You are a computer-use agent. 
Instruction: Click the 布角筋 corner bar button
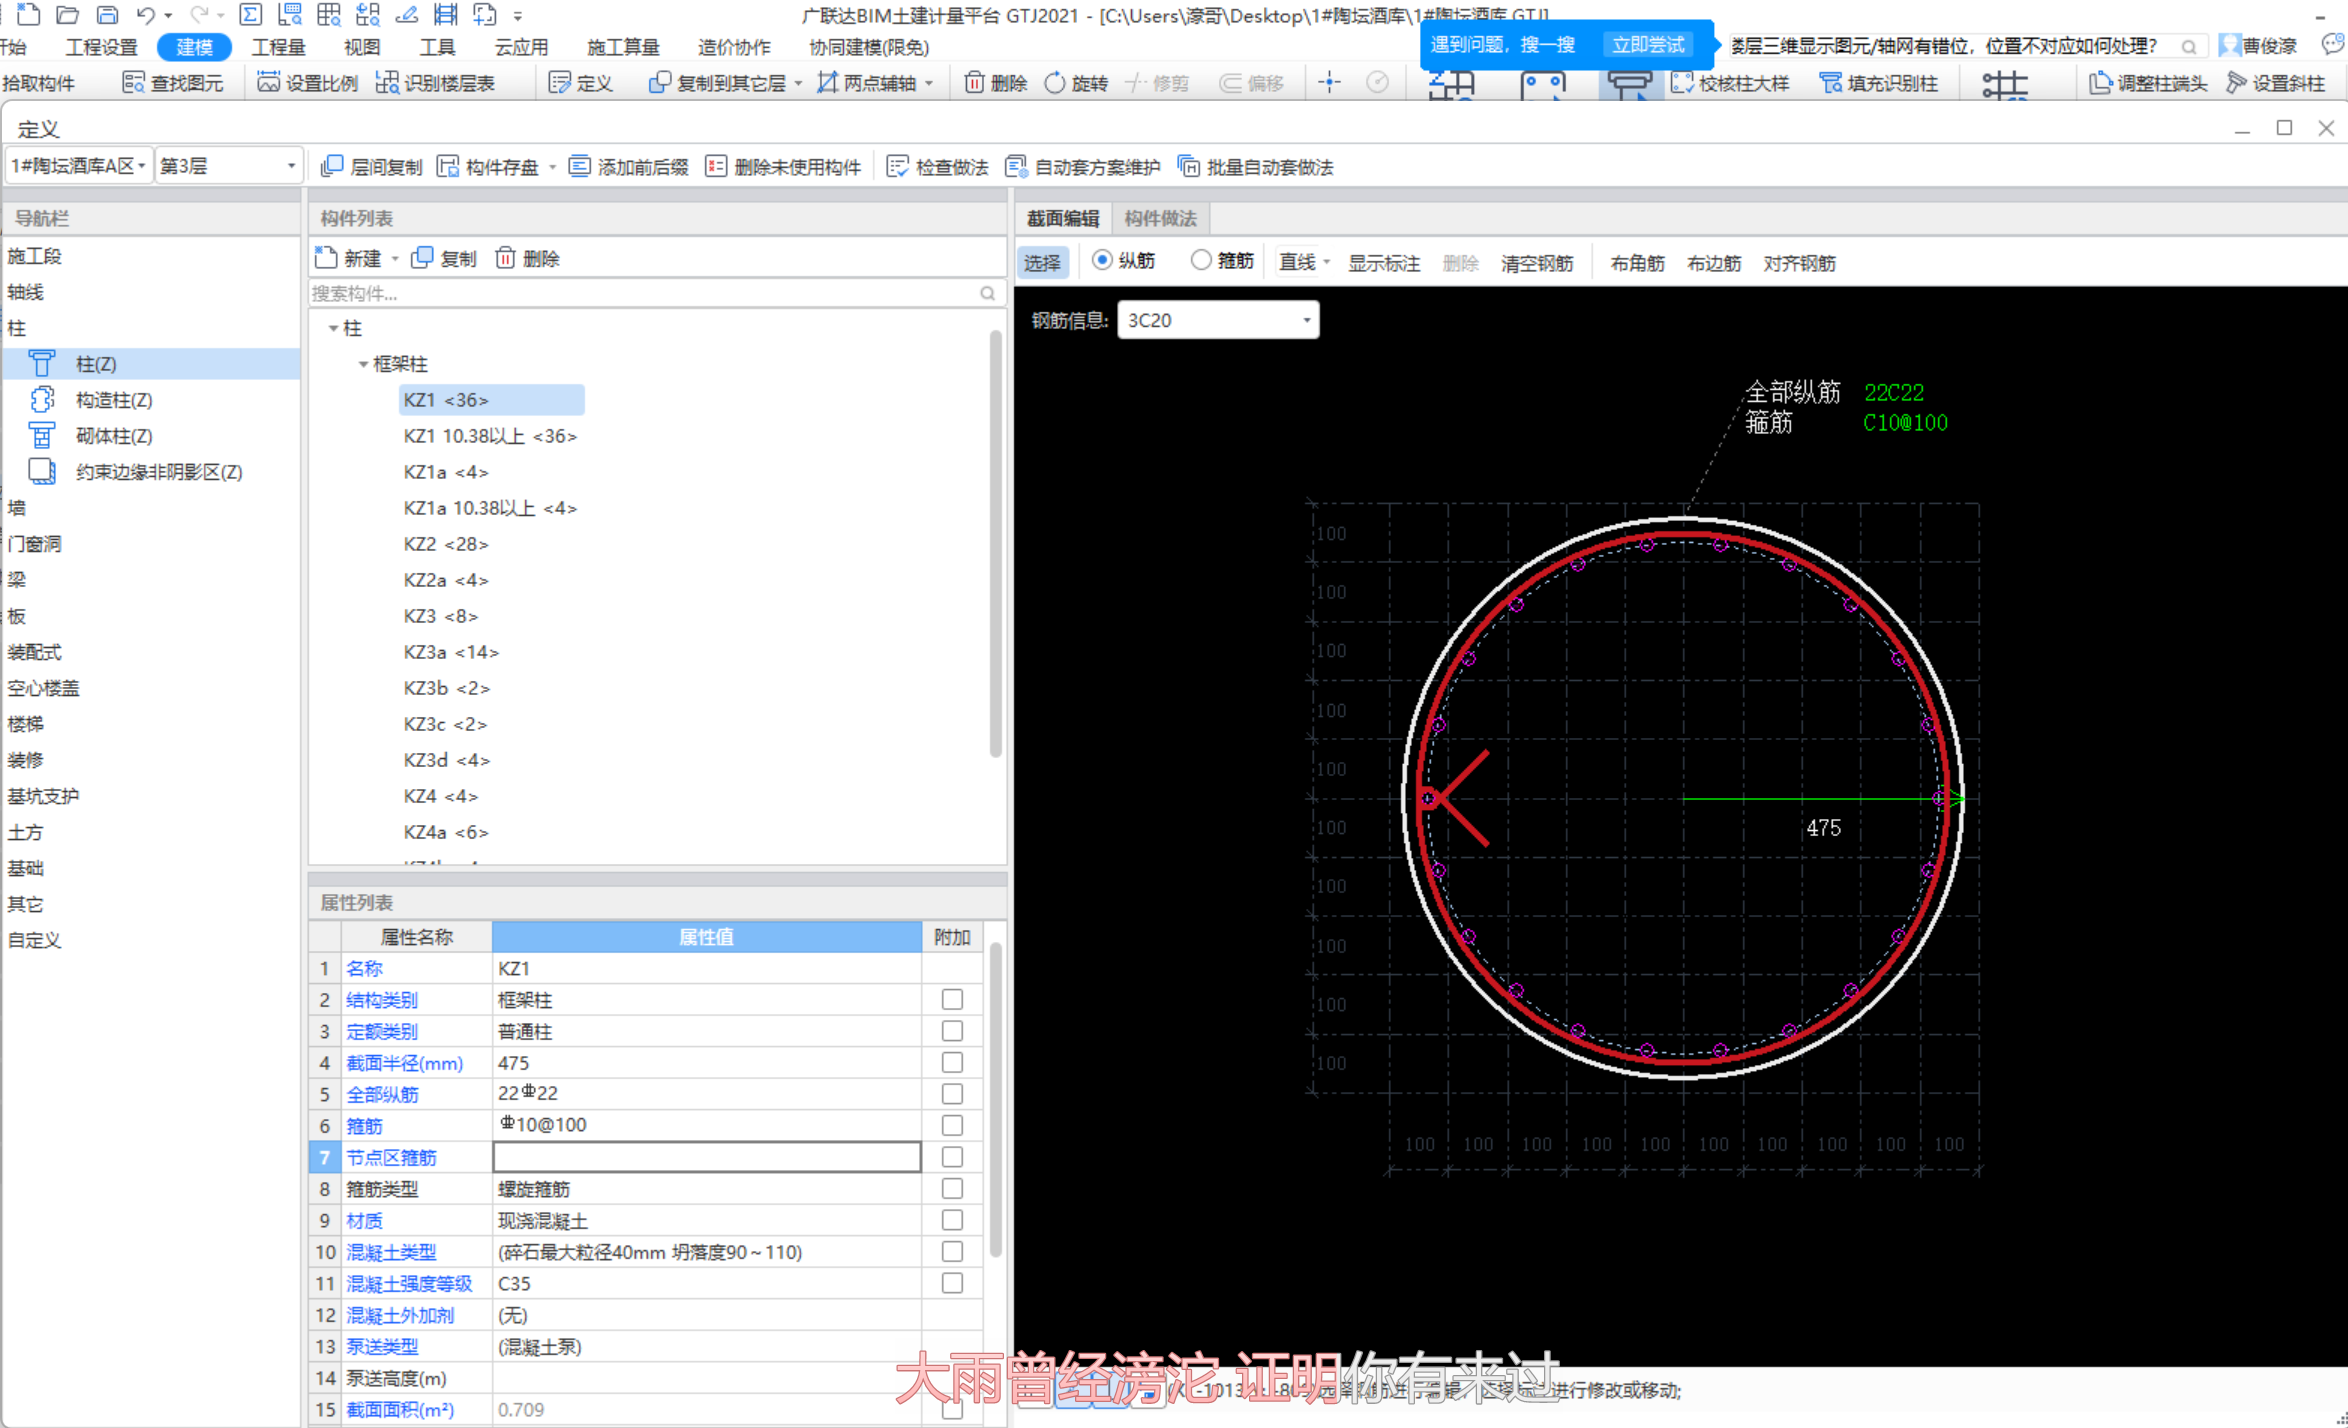1637,263
